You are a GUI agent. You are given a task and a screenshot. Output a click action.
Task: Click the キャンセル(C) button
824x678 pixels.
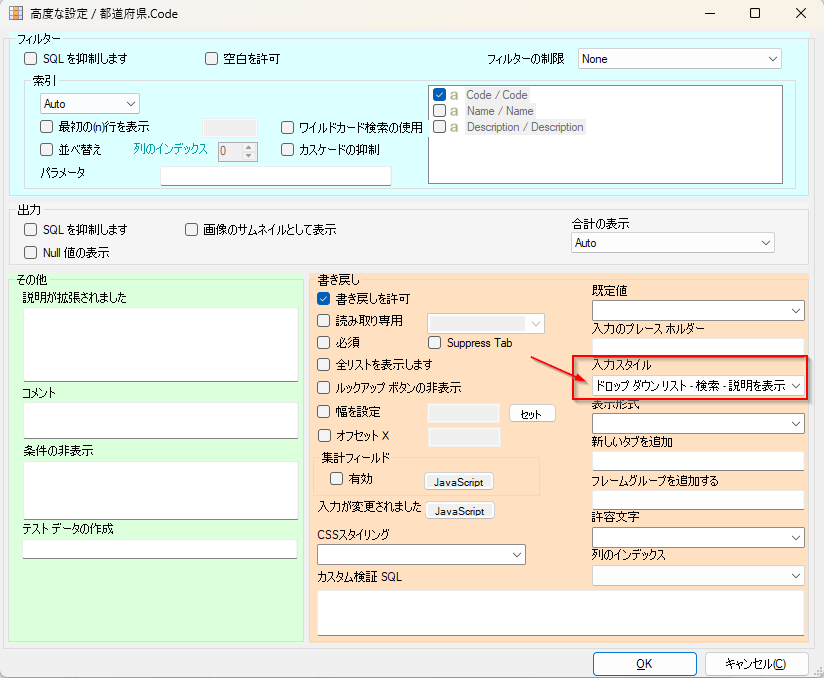click(x=756, y=664)
